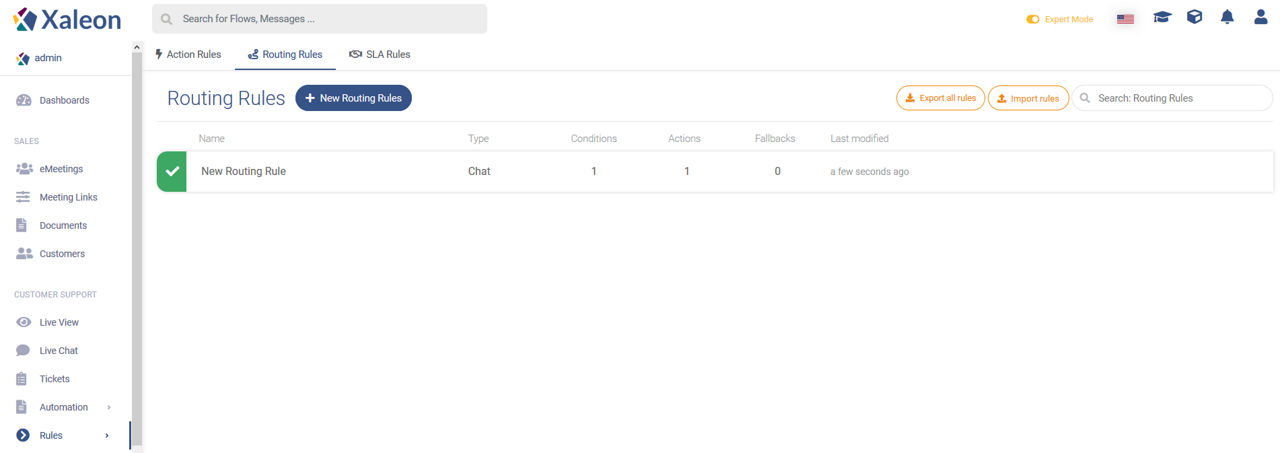
Task: Toggle the green active checkmark of New Routing Rule
Action: [x=172, y=171]
